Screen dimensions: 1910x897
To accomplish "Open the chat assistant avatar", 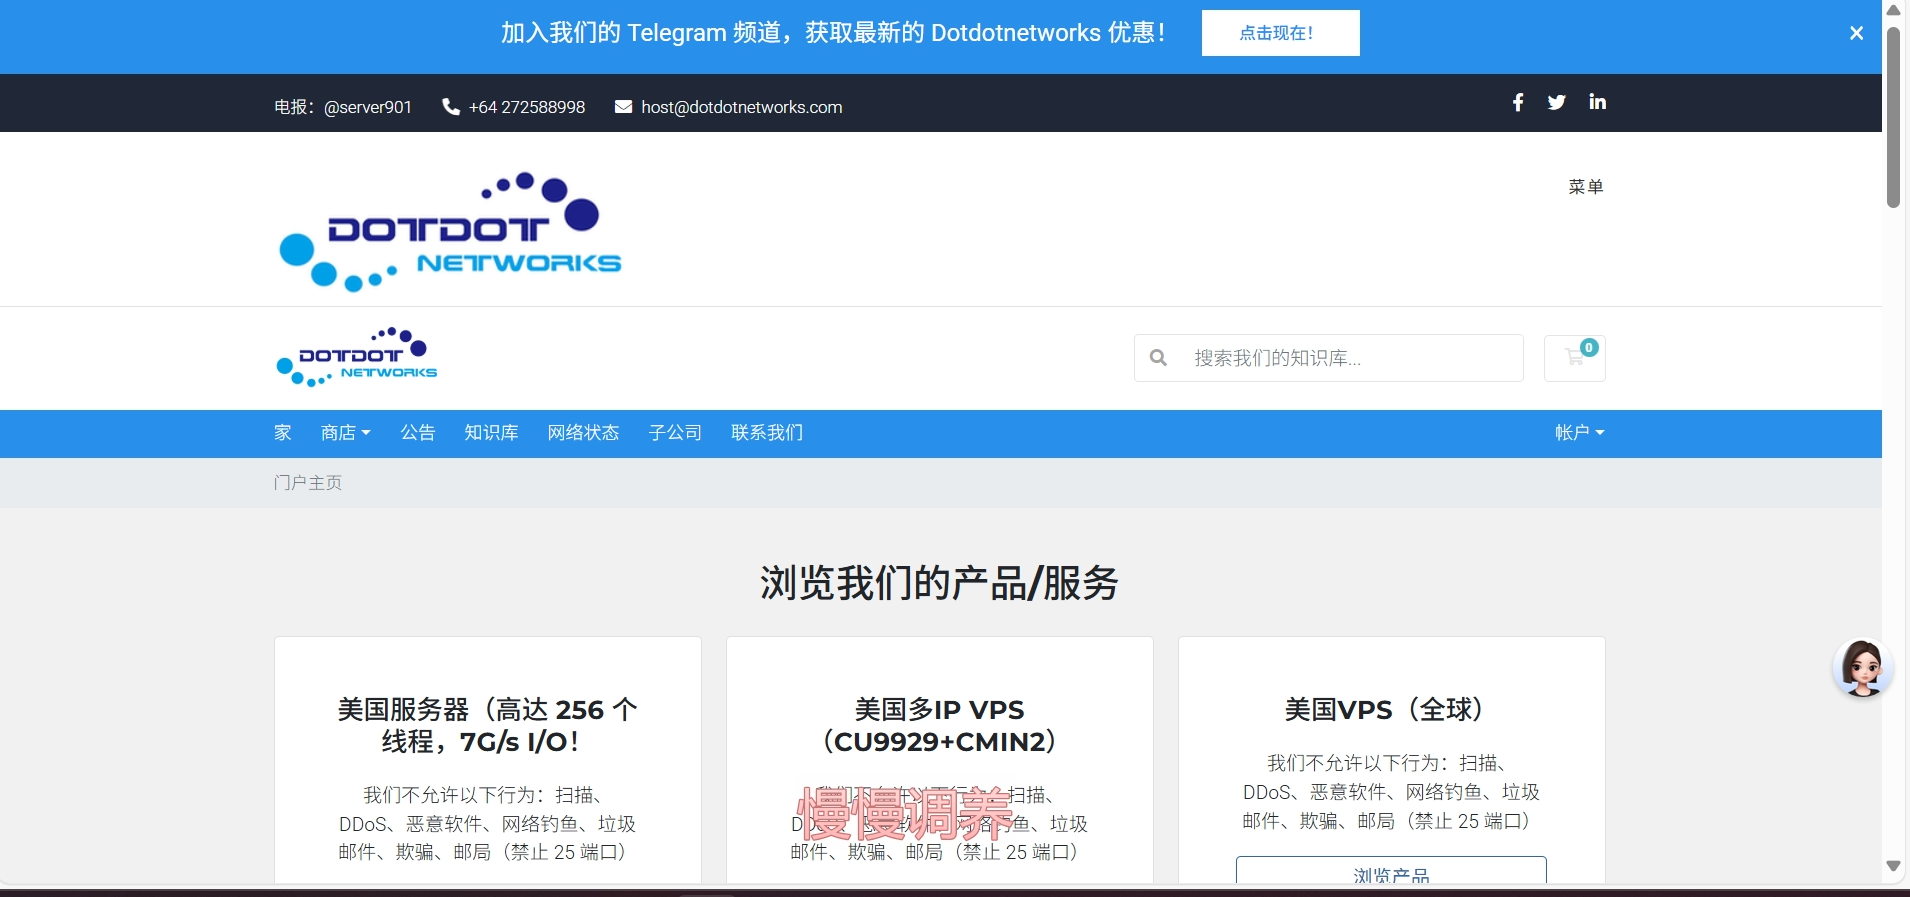I will click(1861, 667).
